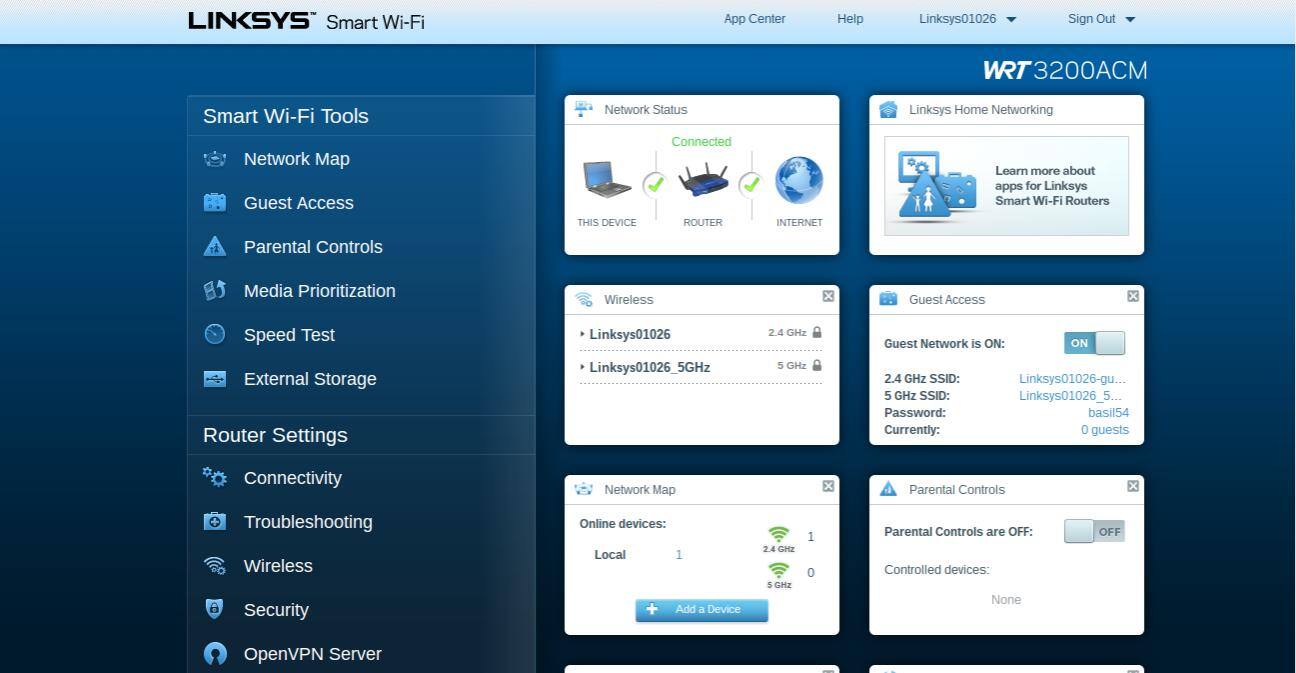Viewport: 1296px width, 673px height.
Task: Click the OpenVPN Server icon
Action: 215,654
